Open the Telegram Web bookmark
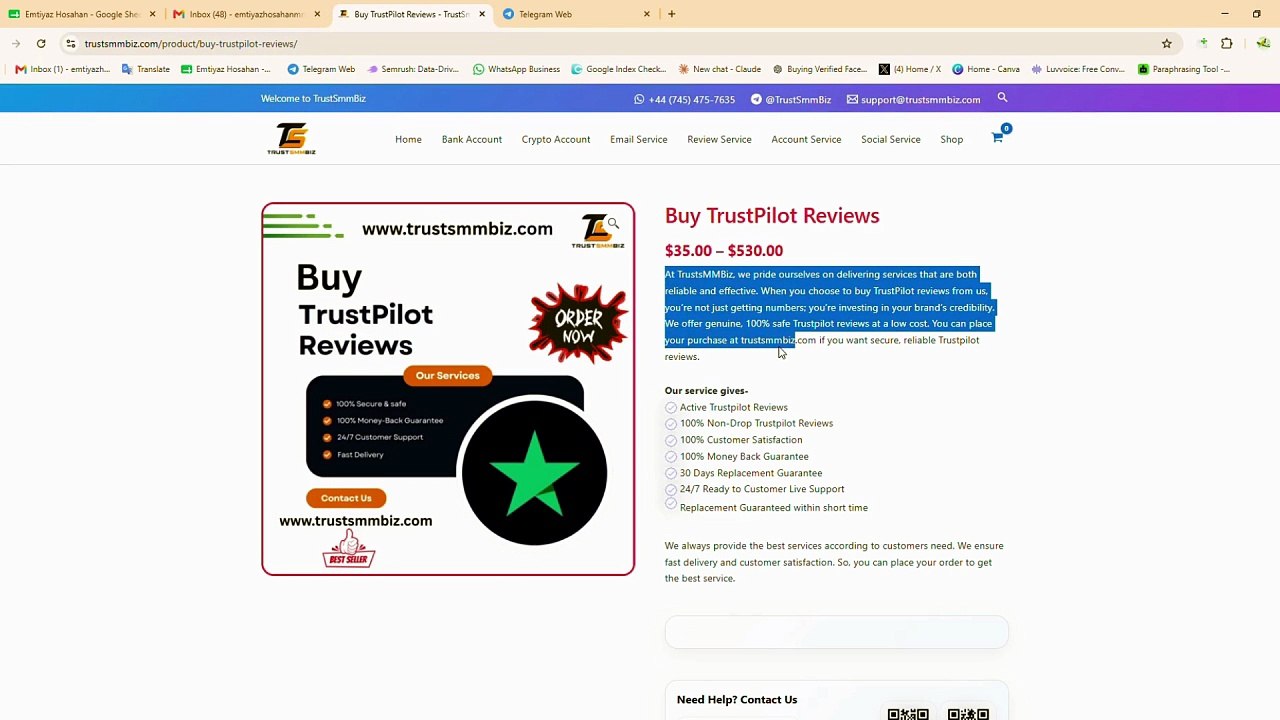The image size is (1280, 720). [321, 69]
